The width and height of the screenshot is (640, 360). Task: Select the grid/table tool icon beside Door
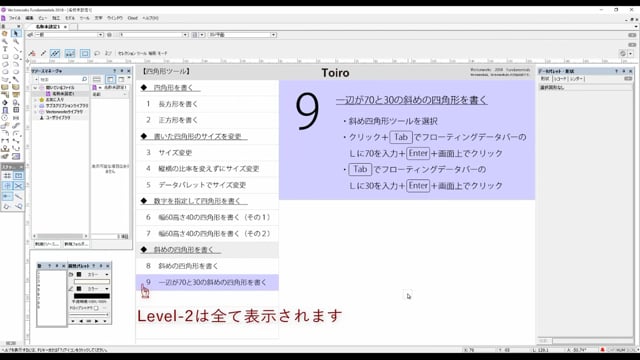[16, 110]
